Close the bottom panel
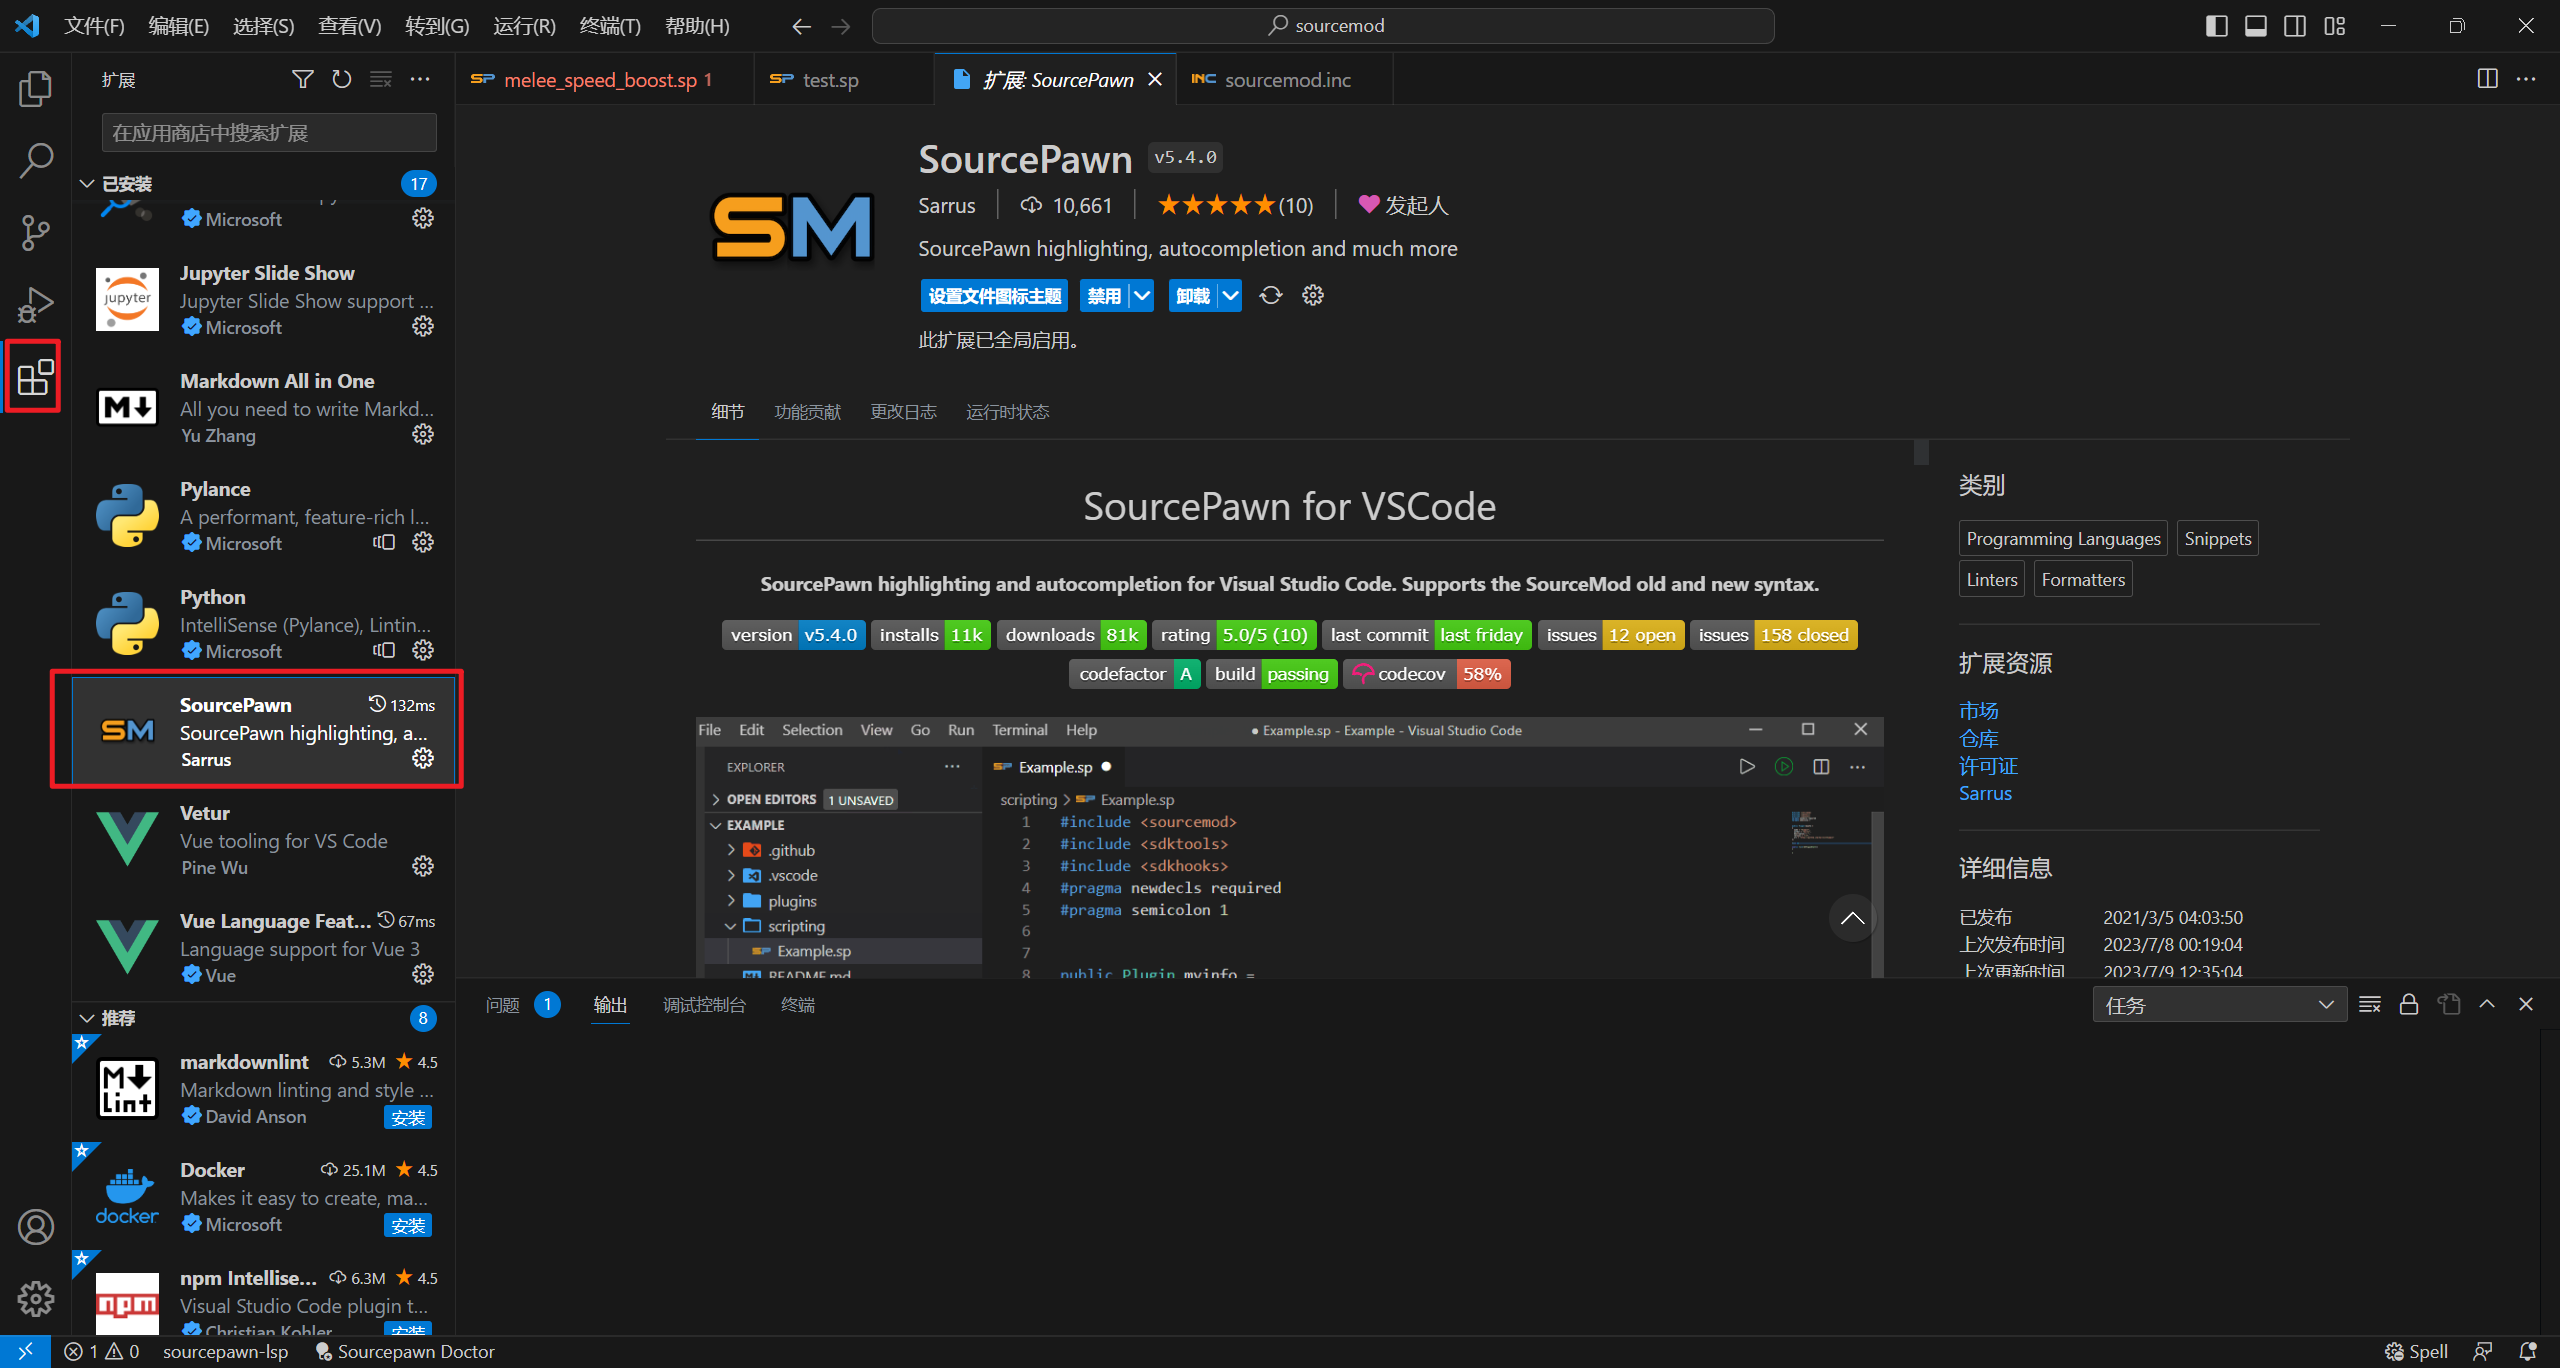This screenshot has width=2560, height=1368. click(x=2526, y=1005)
